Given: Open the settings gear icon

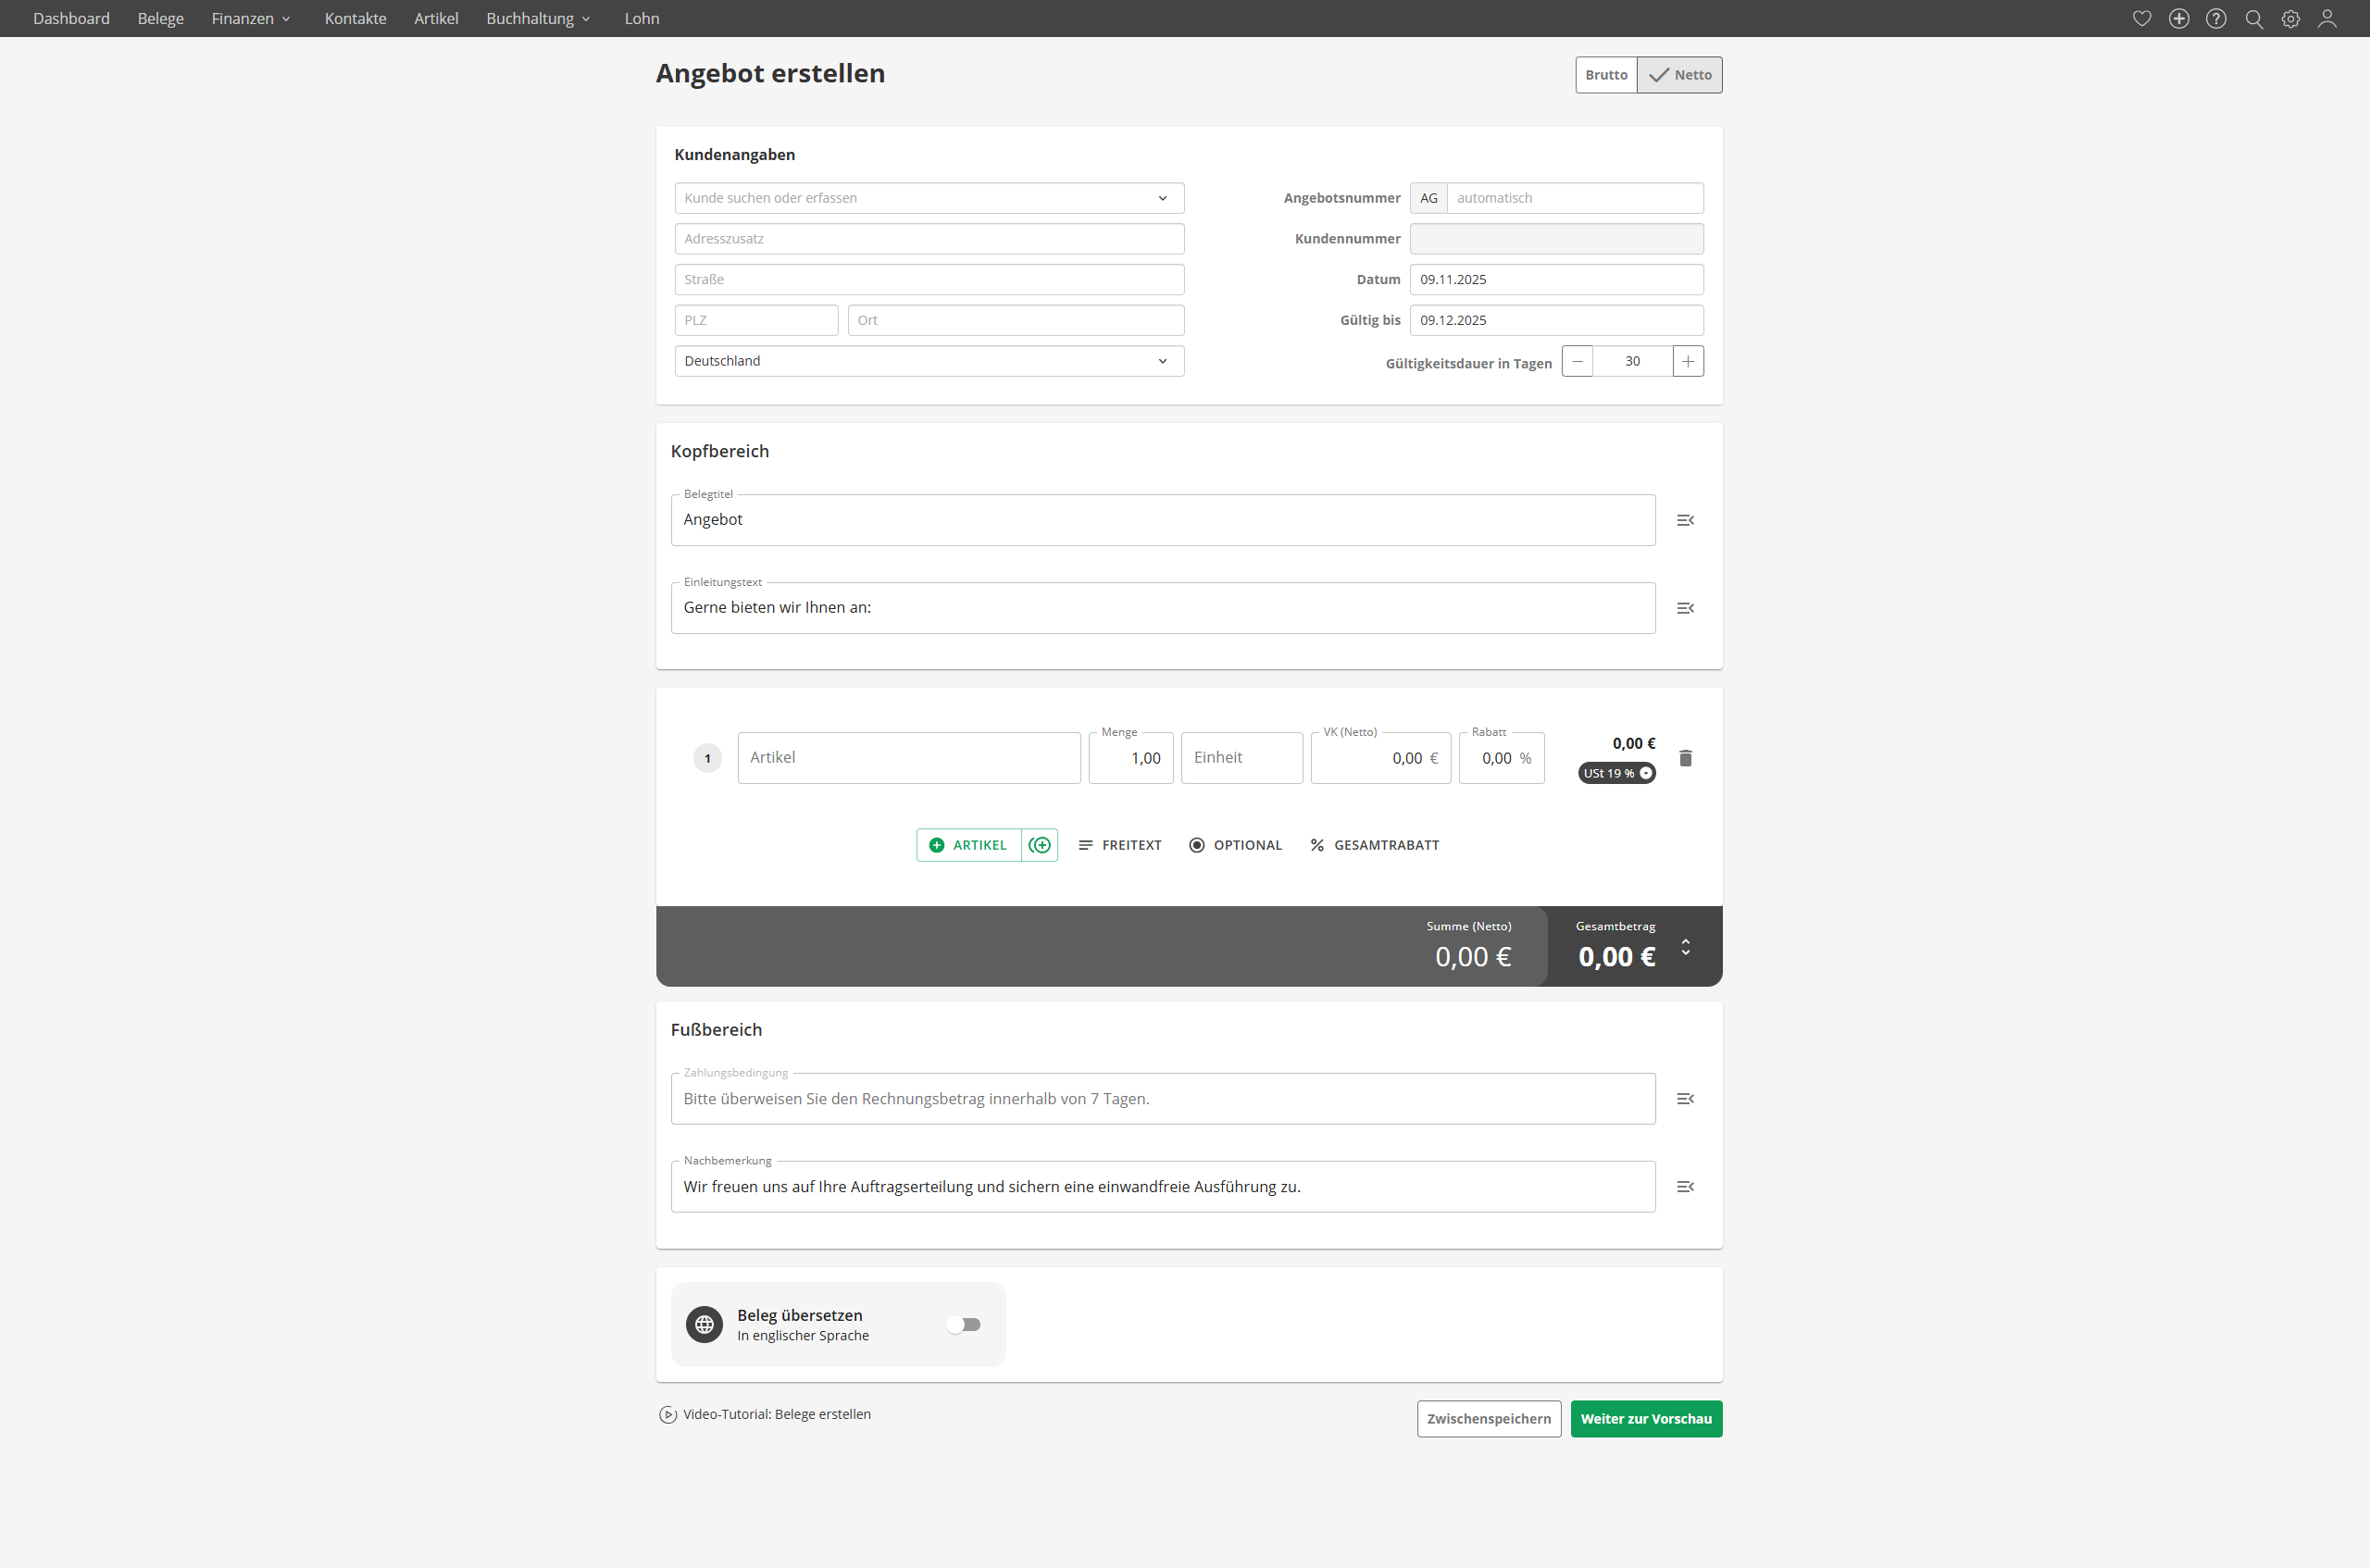Looking at the screenshot, I should [2290, 19].
